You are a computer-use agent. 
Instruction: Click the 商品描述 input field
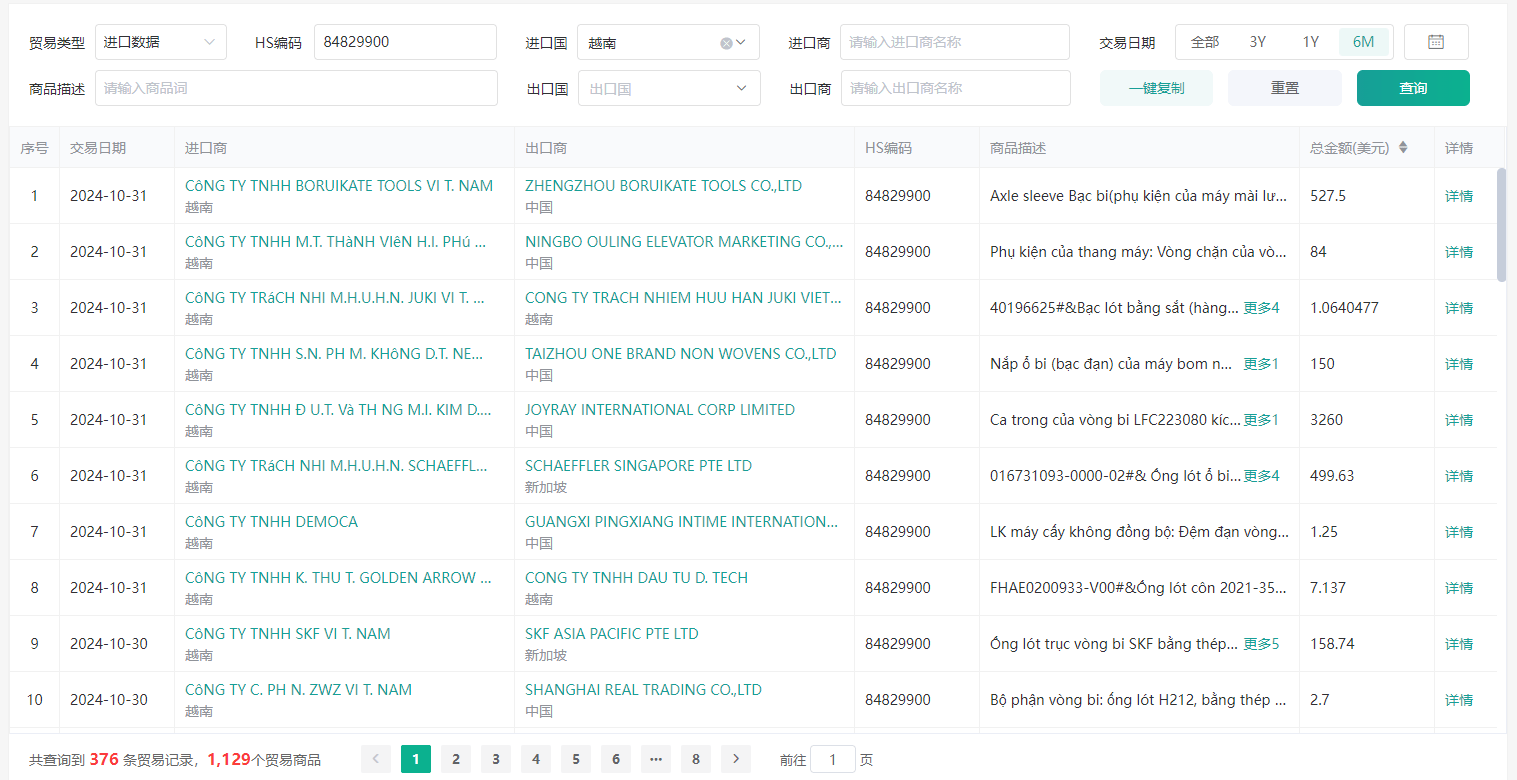coord(296,88)
